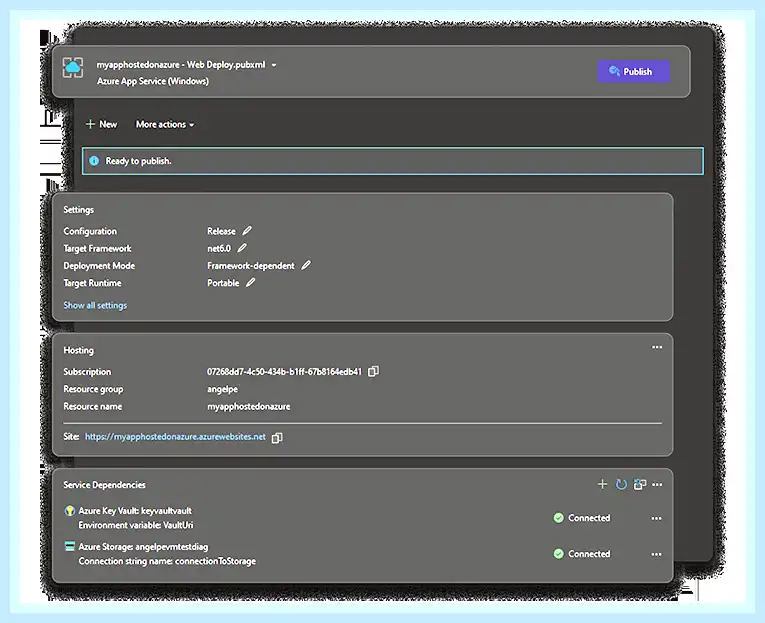Click the 'Release' configuration value
Screen dimensions: 765x623
(x=221, y=231)
